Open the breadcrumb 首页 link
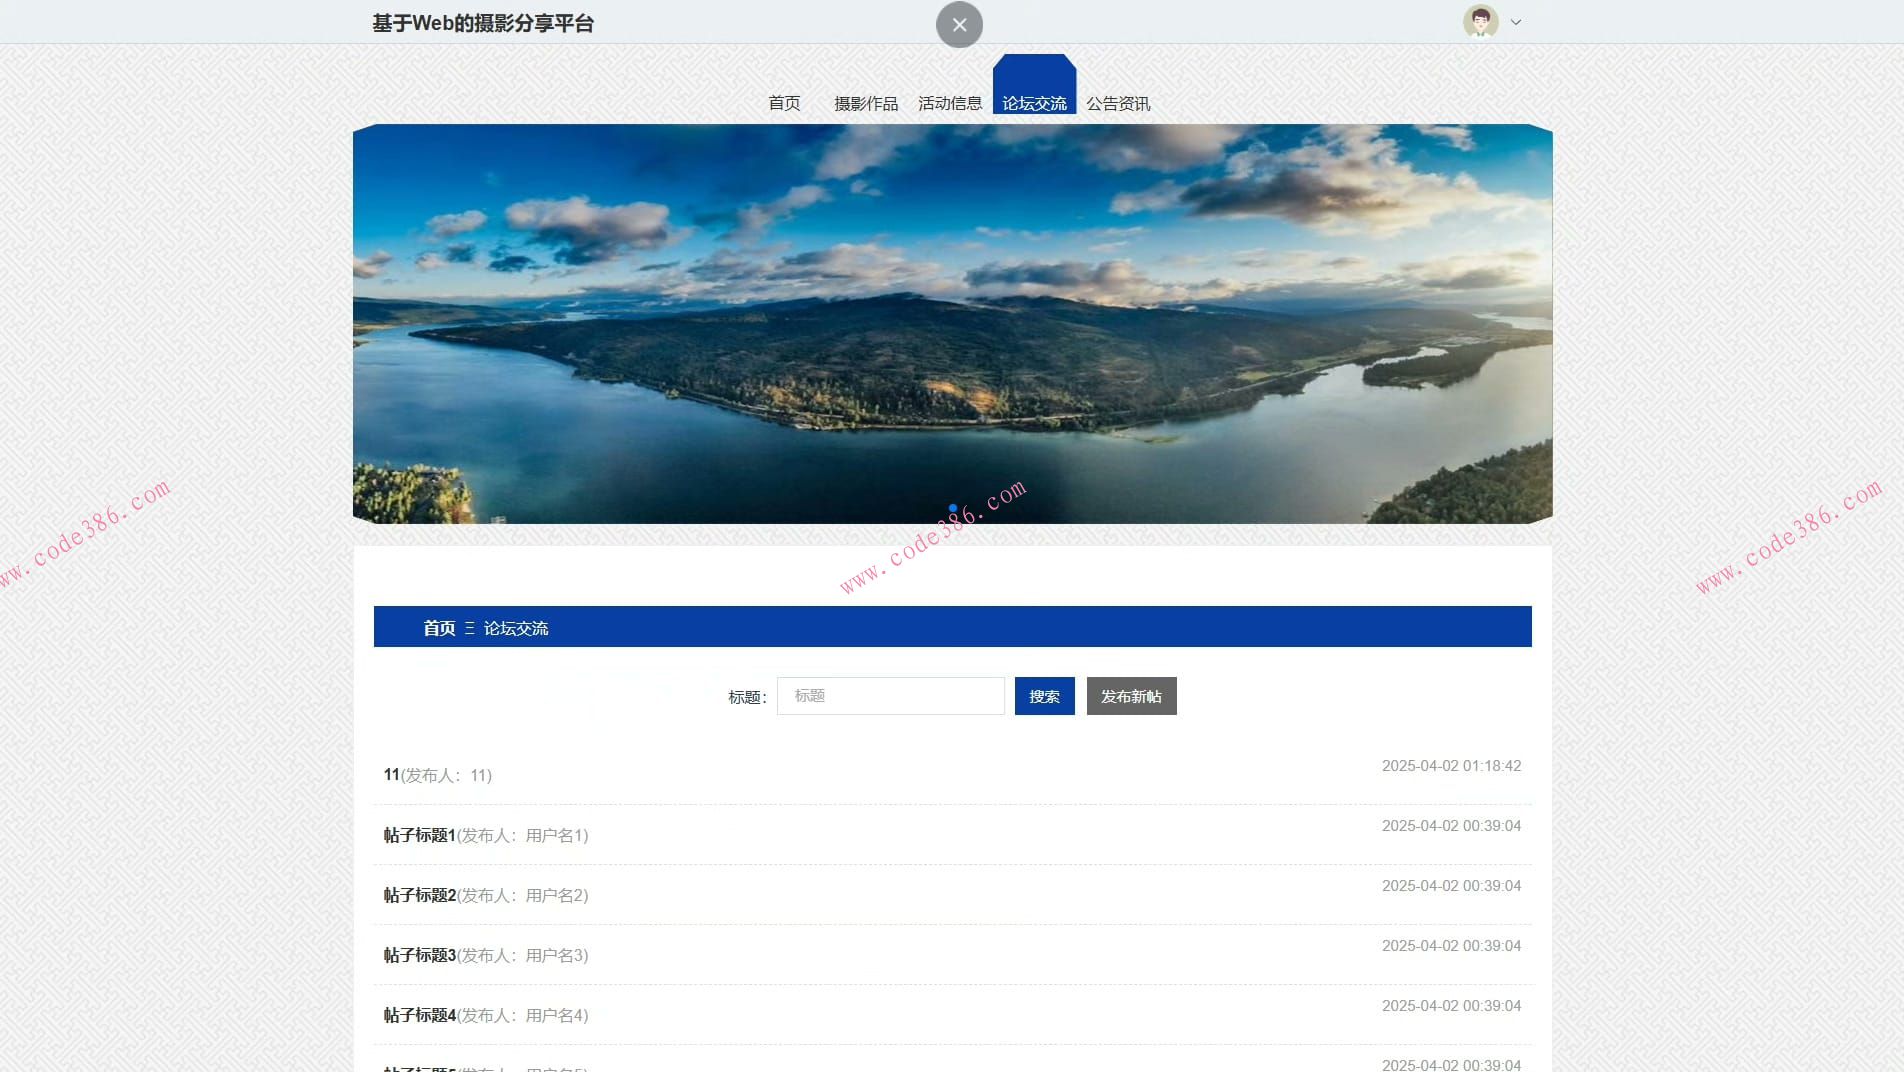This screenshot has height=1072, width=1904. (438, 628)
